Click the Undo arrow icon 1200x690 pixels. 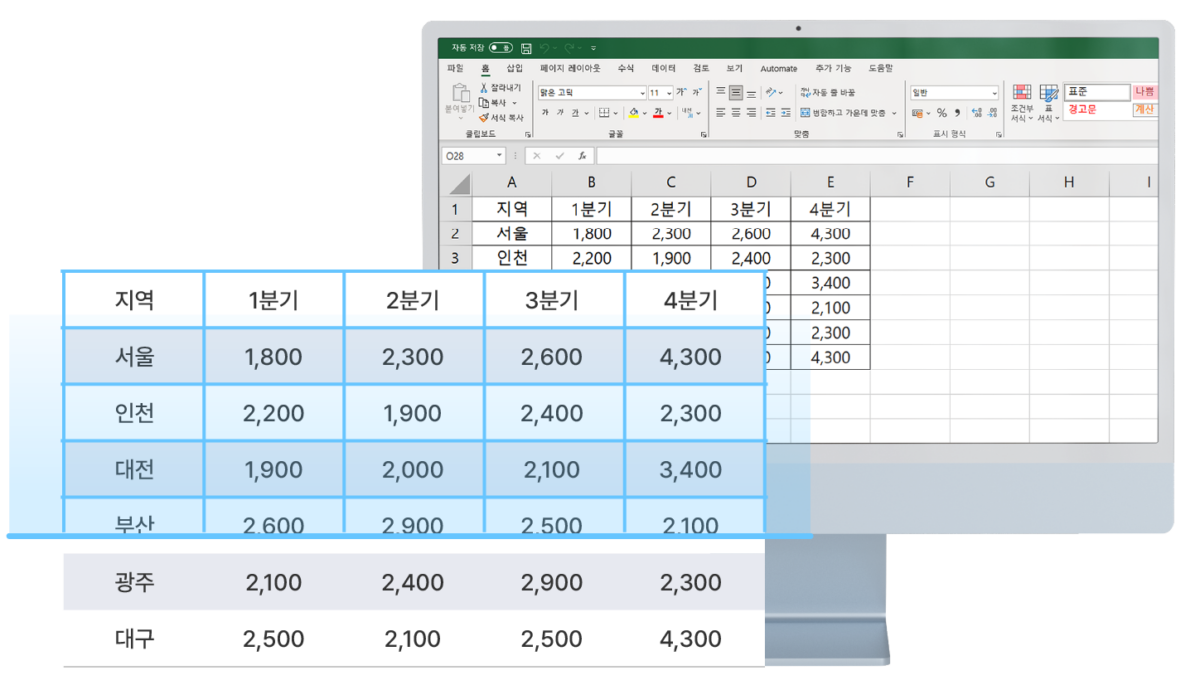pos(544,48)
